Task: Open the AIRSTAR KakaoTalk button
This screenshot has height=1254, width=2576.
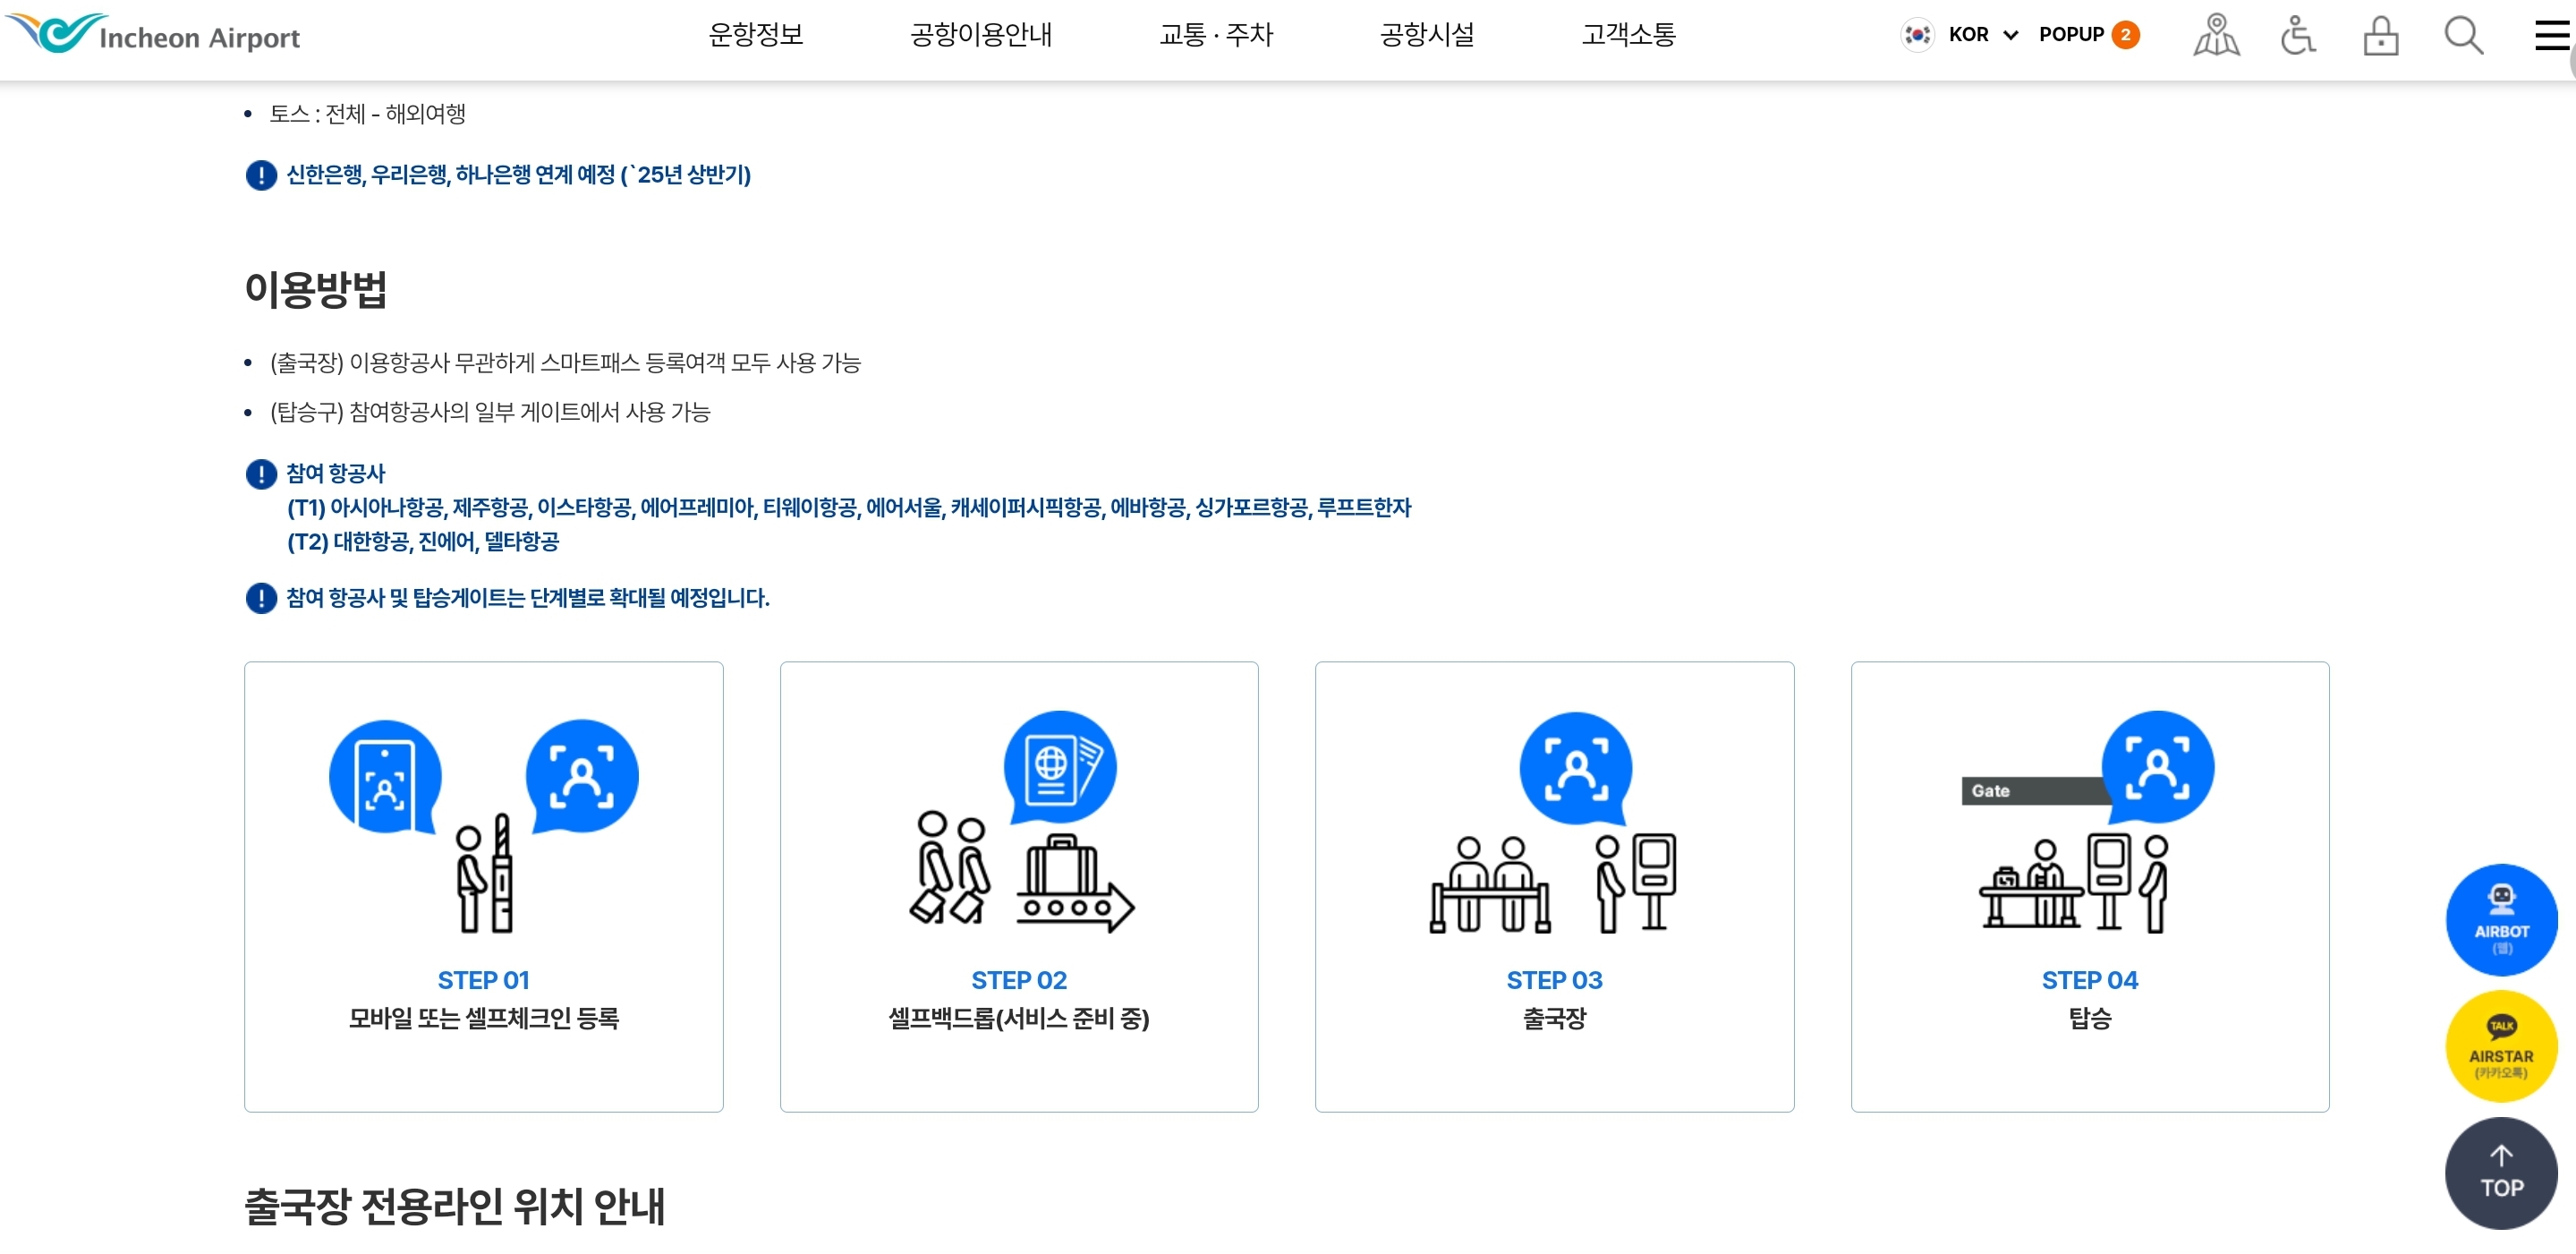Action: [2500, 1045]
